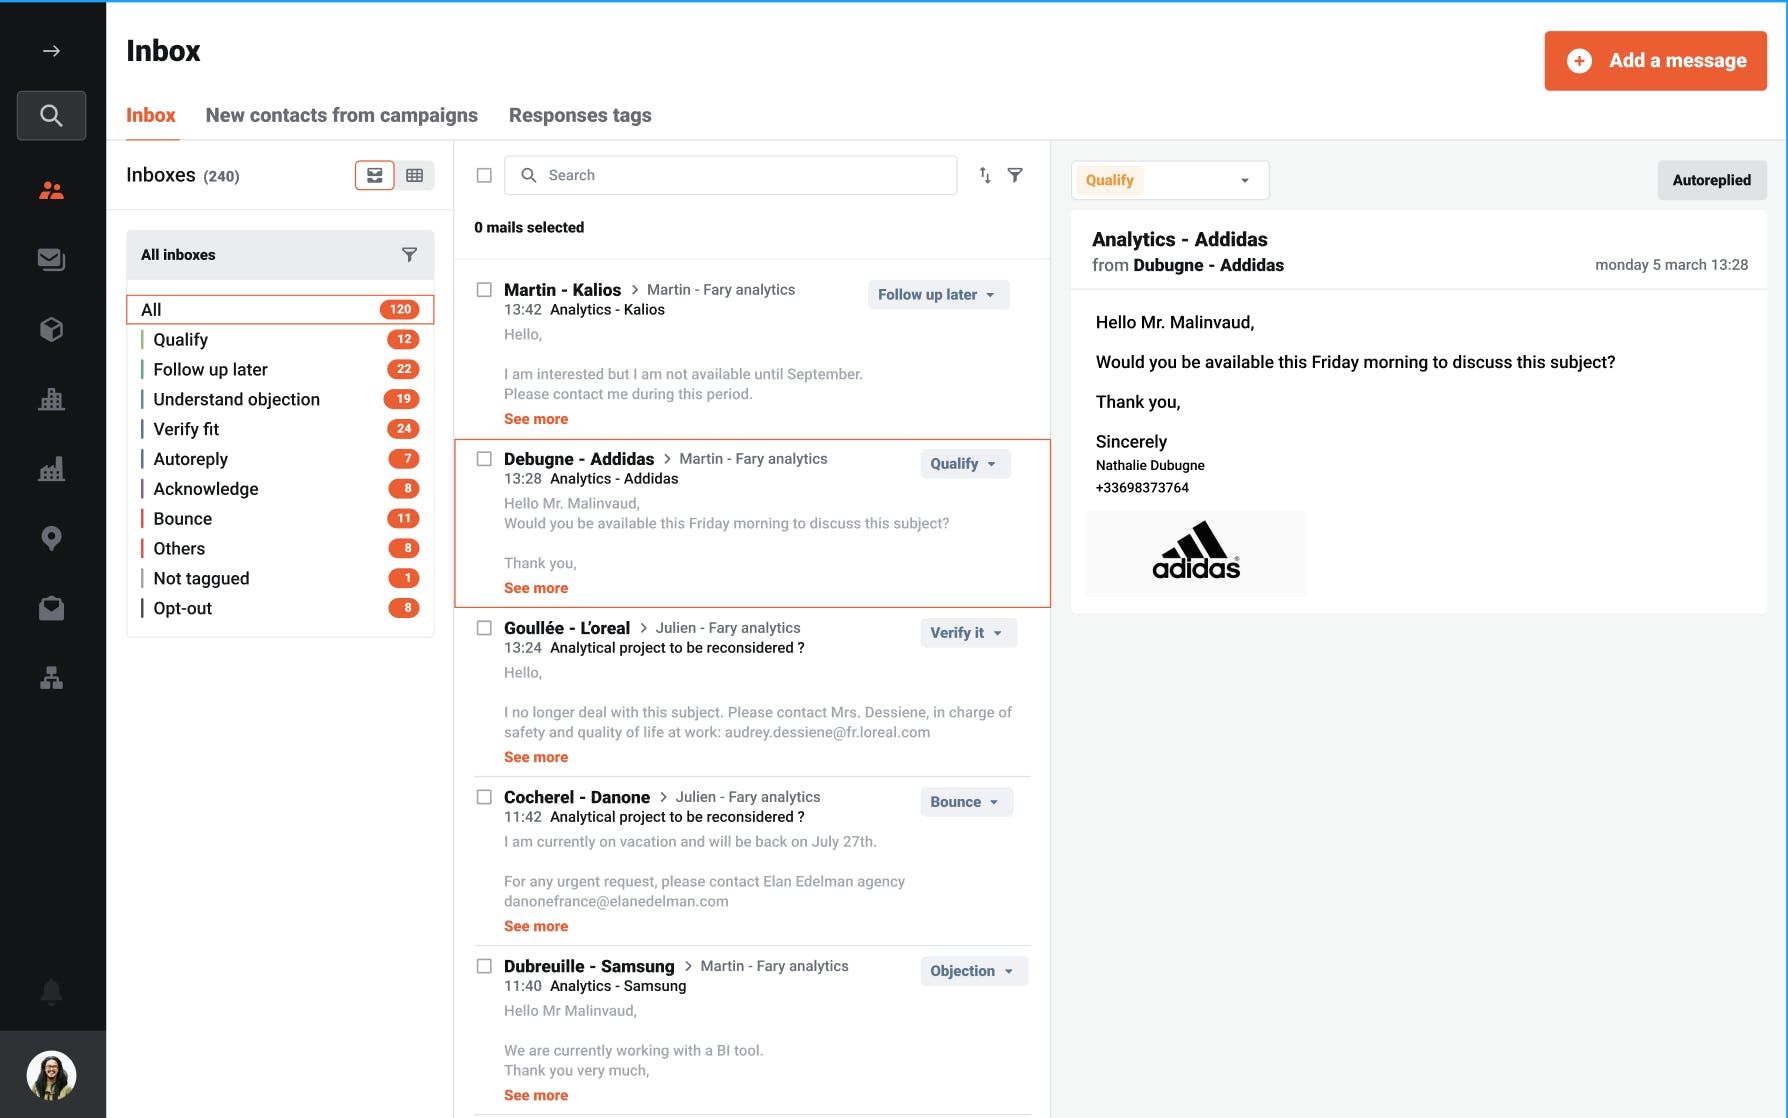Toggle the select-all mails checkbox

pos(484,175)
